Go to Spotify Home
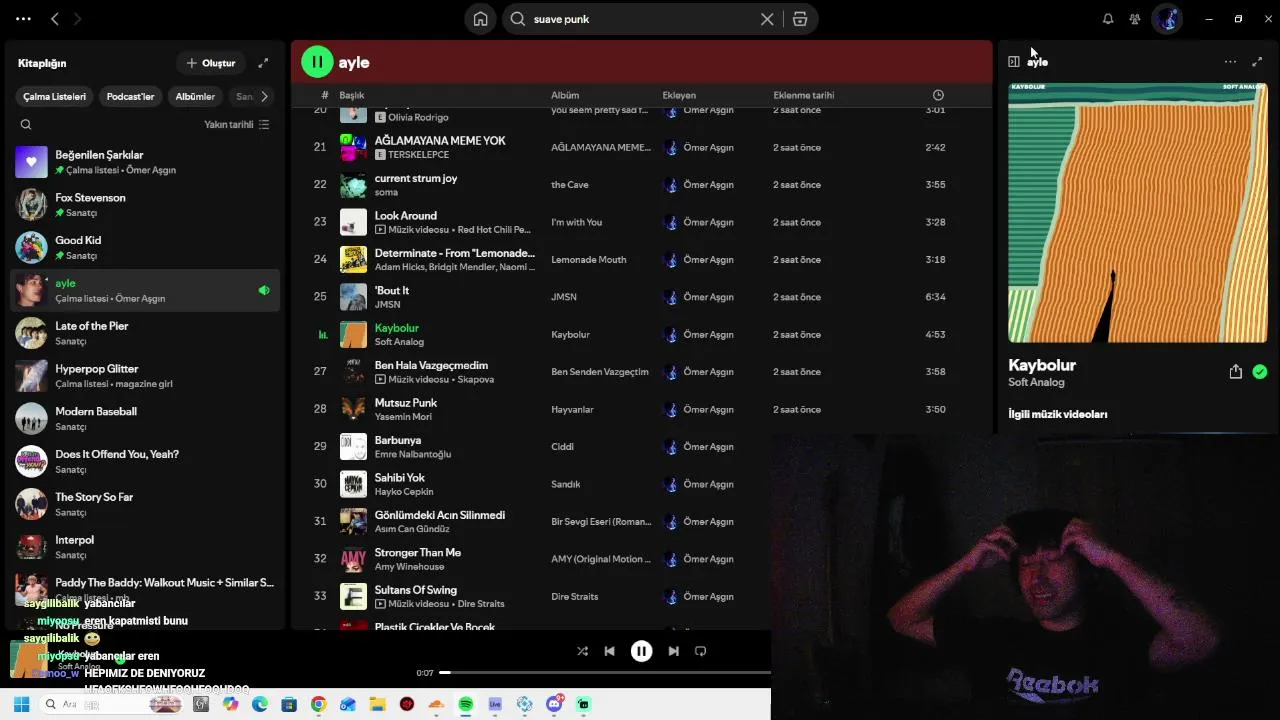Viewport: 1280px width, 720px height. 481,19
